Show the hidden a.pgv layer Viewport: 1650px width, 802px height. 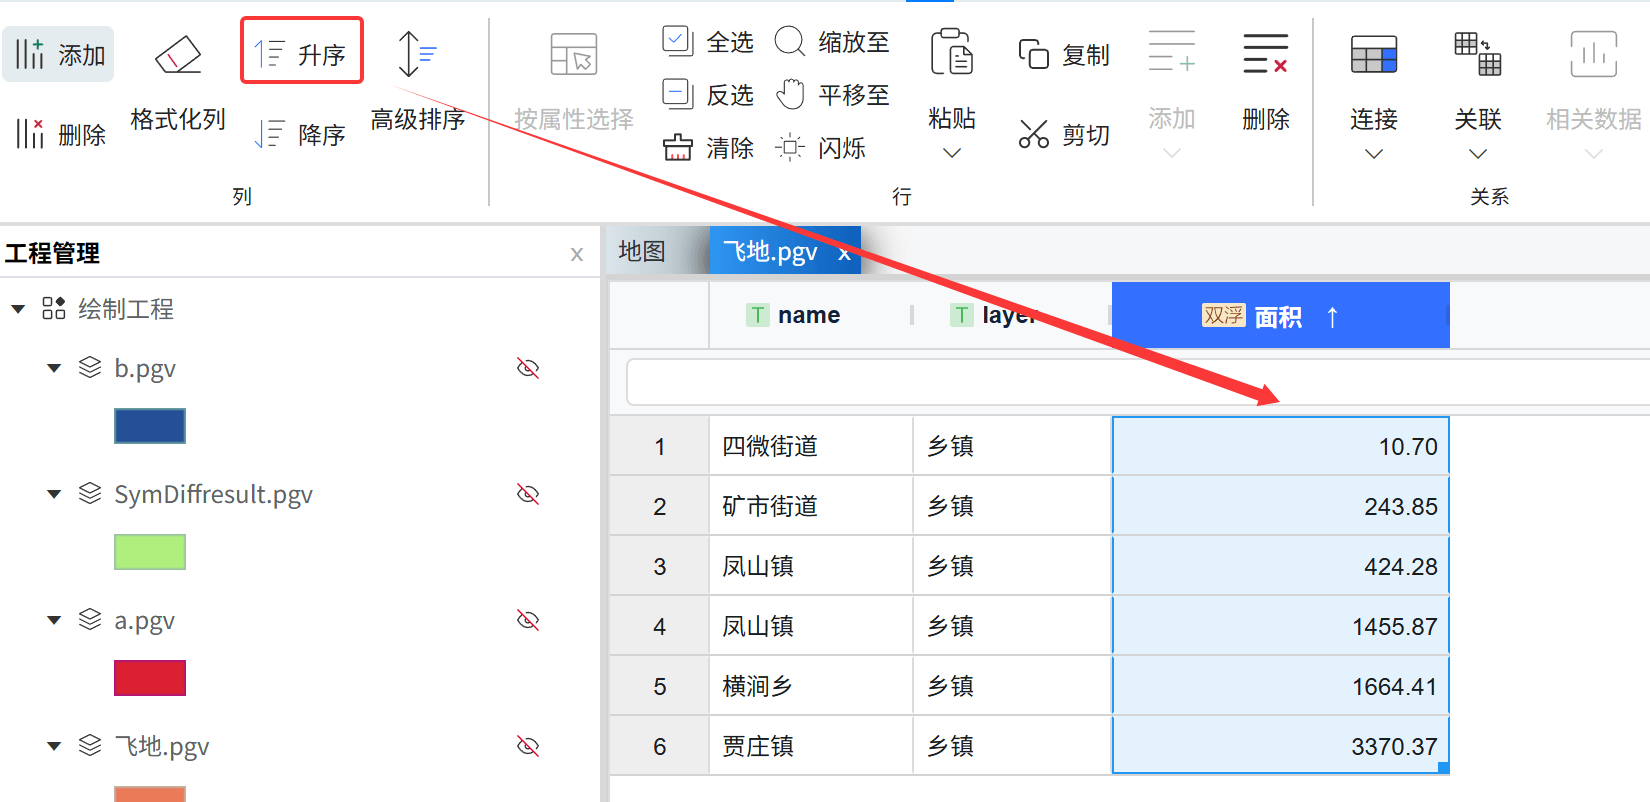(x=528, y=620)
